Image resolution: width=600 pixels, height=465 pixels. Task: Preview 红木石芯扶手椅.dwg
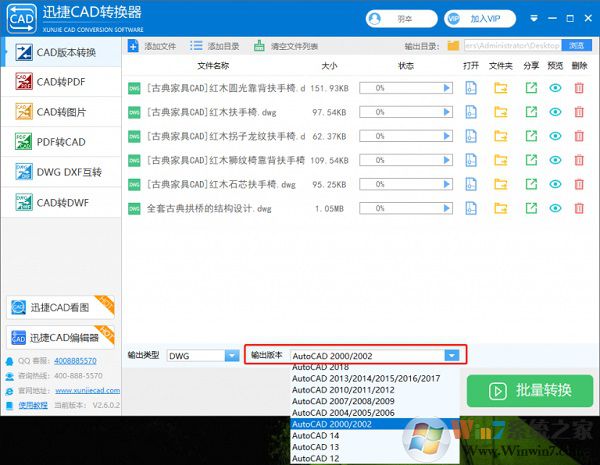pyautogui.click(x=555, y=184)
